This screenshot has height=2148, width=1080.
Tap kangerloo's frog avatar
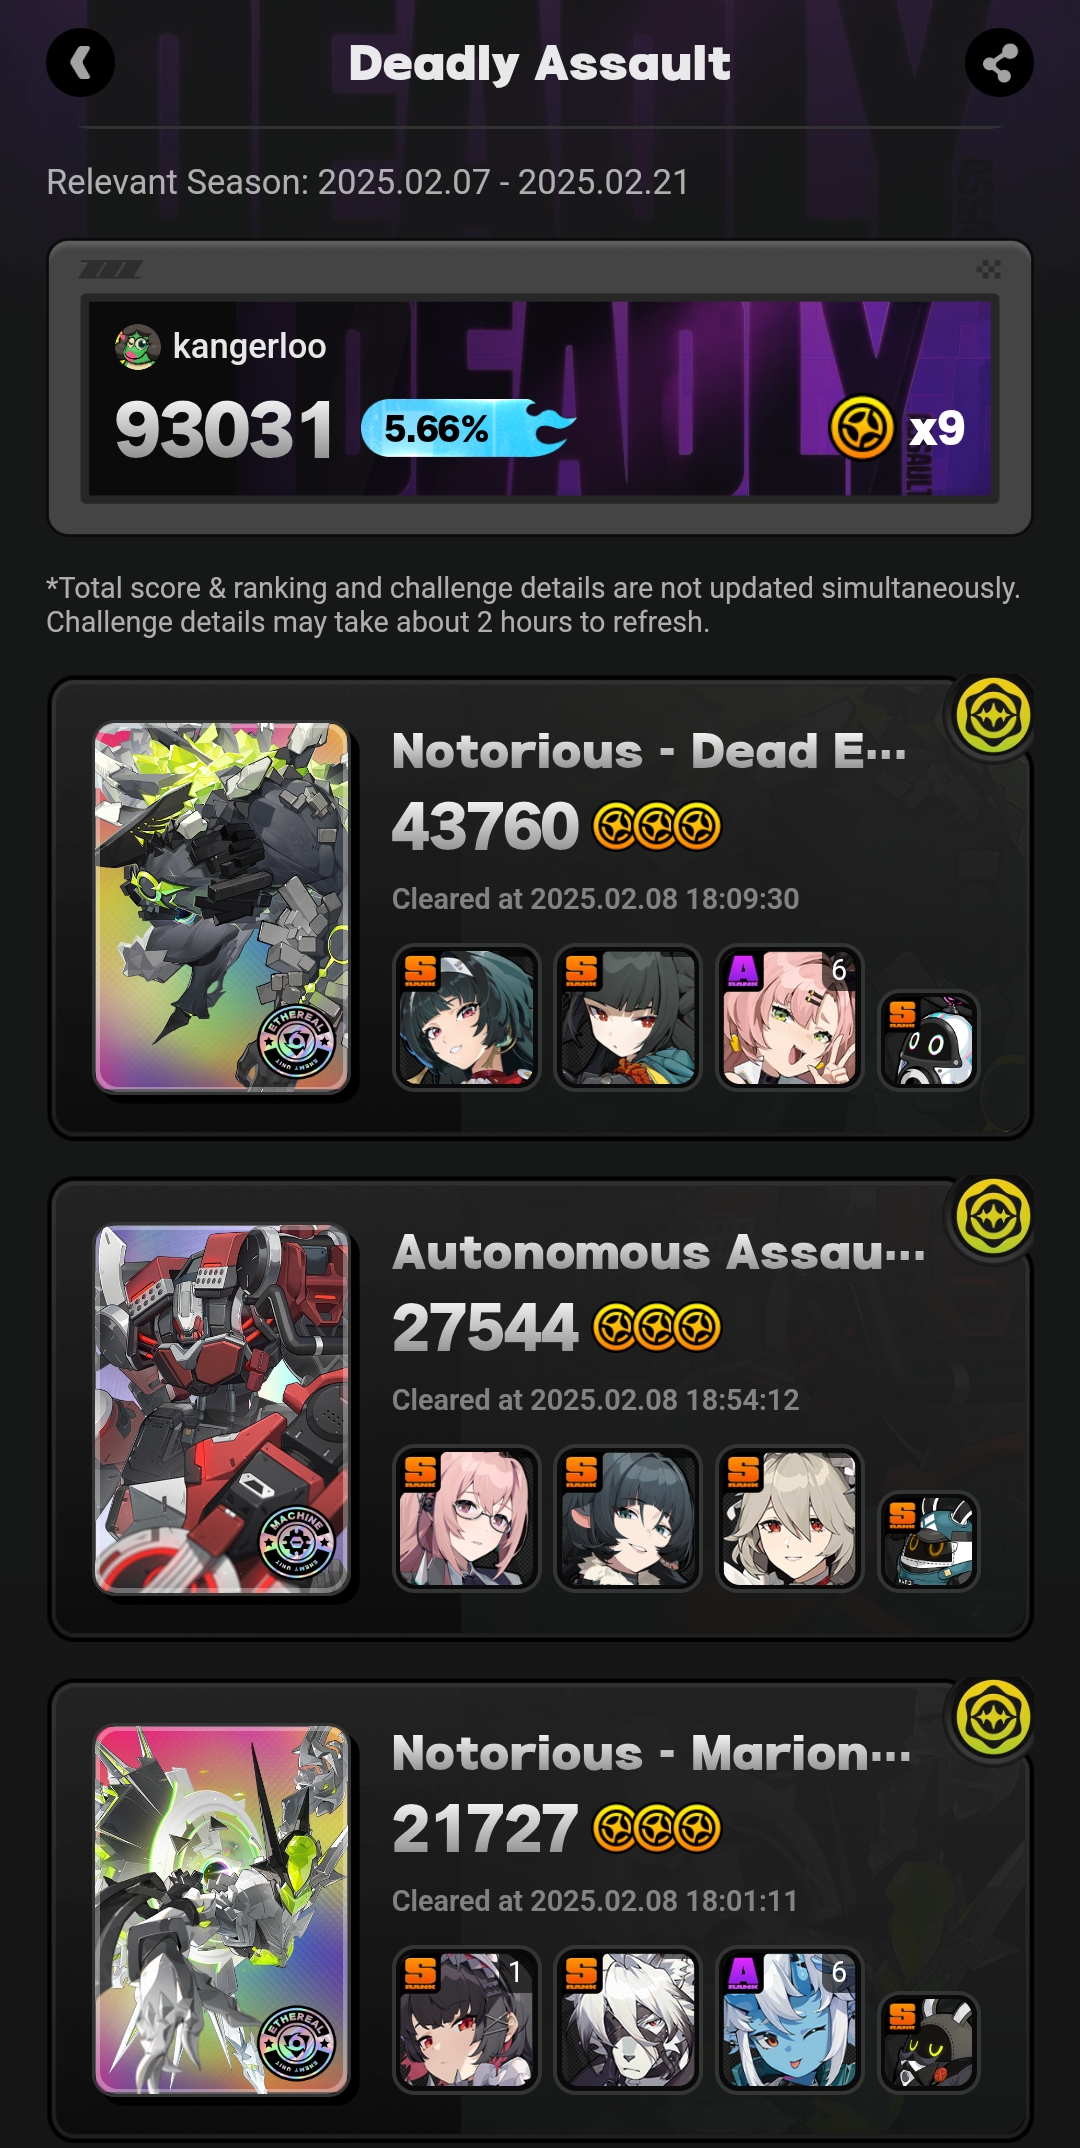[138, 347]
